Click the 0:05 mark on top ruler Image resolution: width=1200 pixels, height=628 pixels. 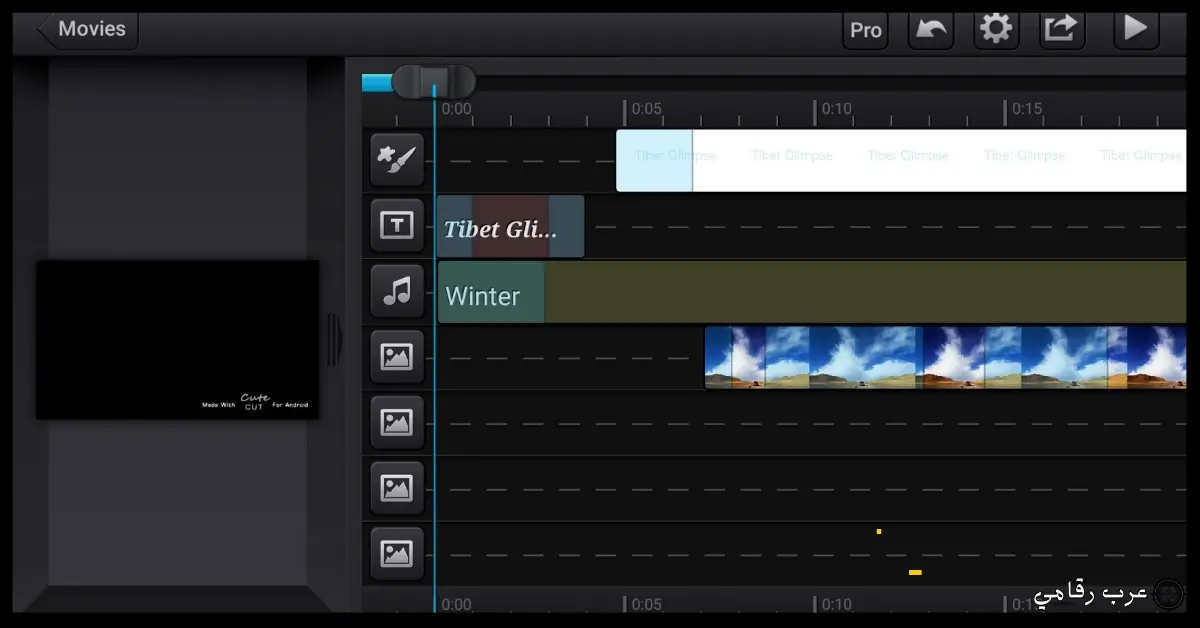click(646, 109)
